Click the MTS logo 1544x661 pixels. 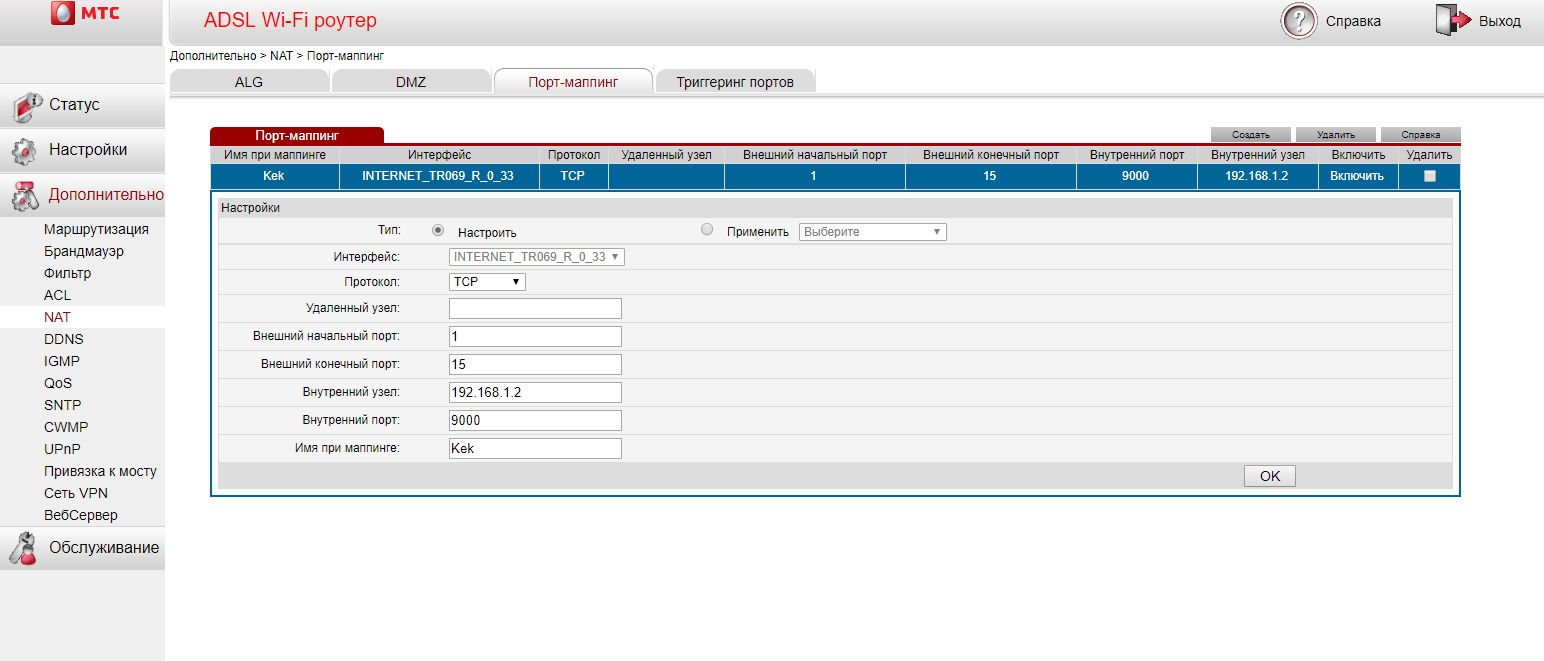83,14
